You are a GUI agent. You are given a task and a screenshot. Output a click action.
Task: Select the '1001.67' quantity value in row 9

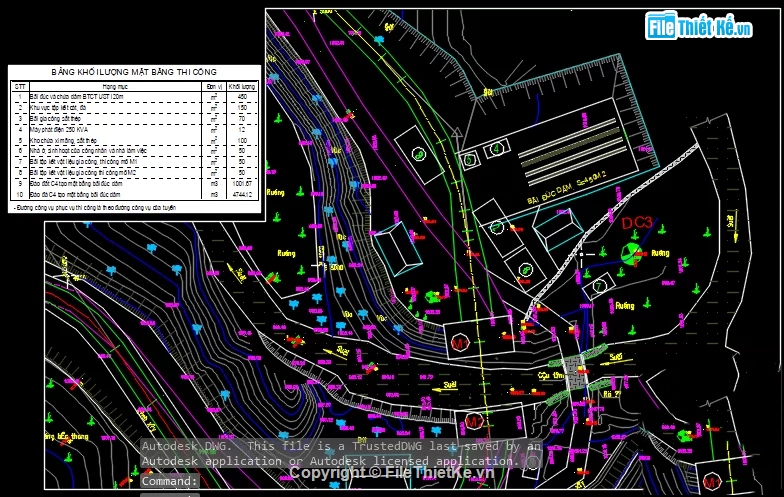point(242,184)
